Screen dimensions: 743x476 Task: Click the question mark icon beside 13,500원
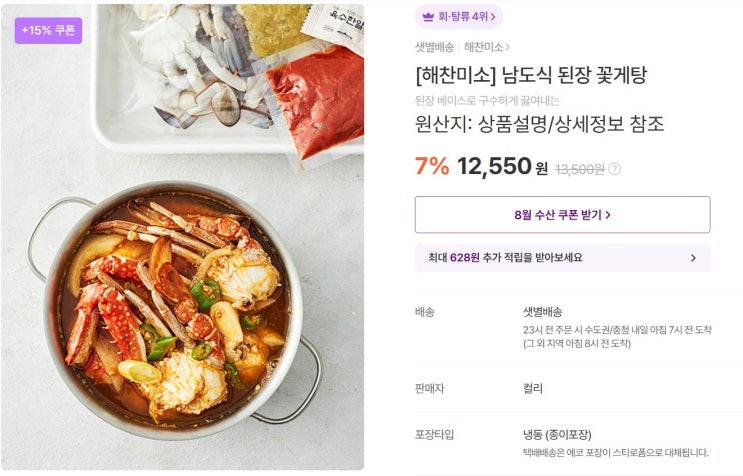coord(614,169)
